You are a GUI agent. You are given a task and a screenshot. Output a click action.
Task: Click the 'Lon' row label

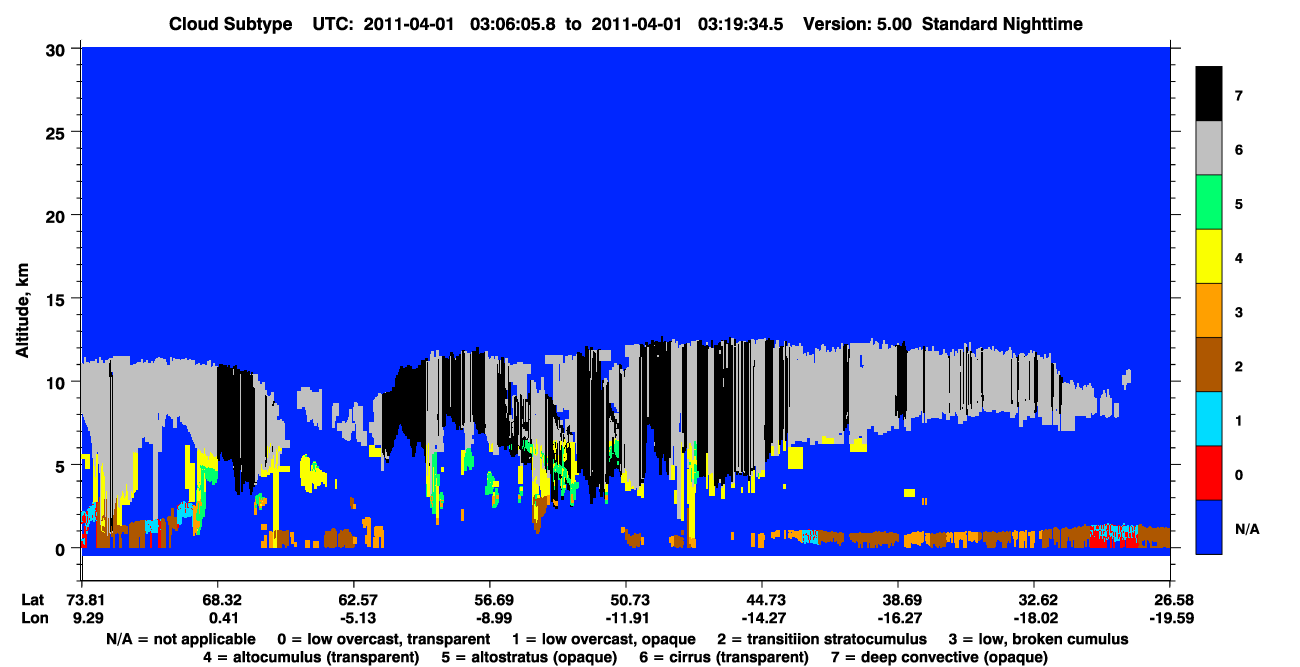click(34, 619)
